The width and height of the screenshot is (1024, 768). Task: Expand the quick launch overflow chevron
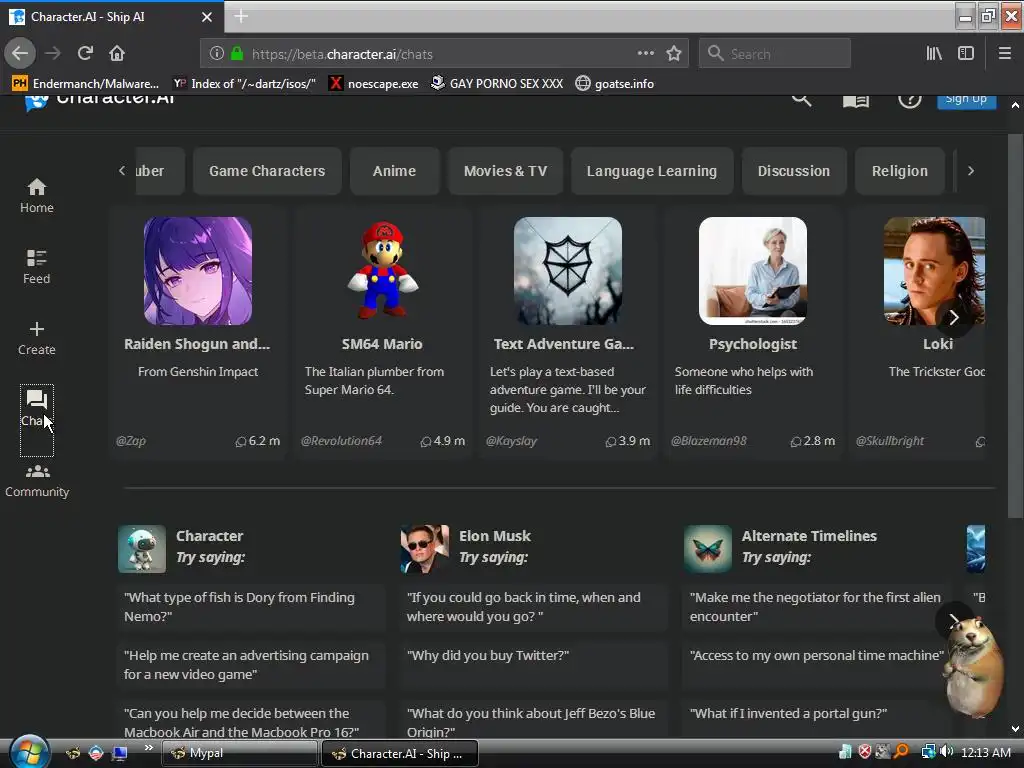[148, 747]
